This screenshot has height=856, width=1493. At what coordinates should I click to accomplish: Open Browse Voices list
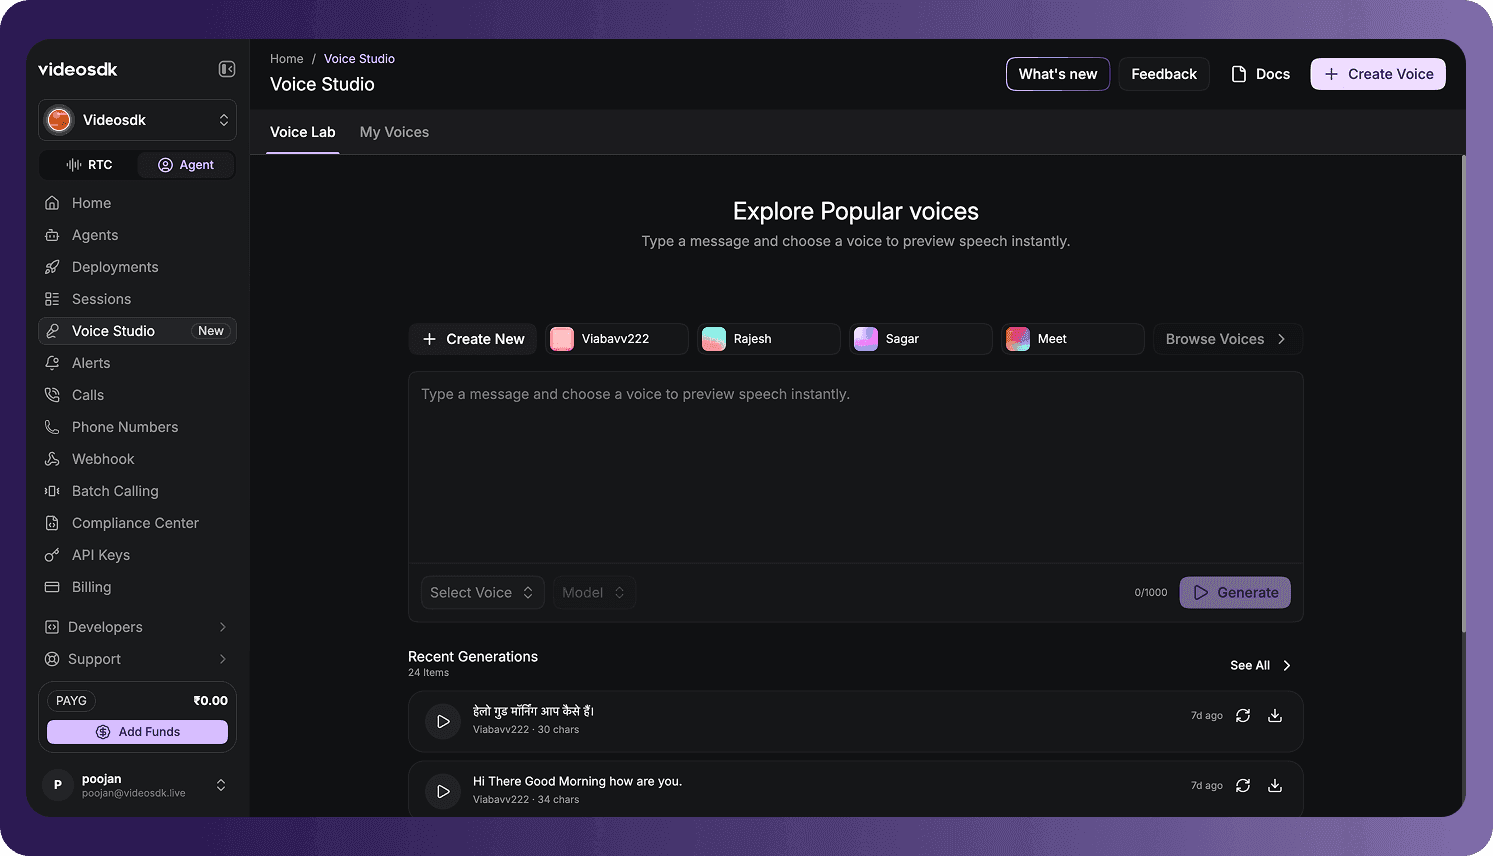tap(1228, 339)
